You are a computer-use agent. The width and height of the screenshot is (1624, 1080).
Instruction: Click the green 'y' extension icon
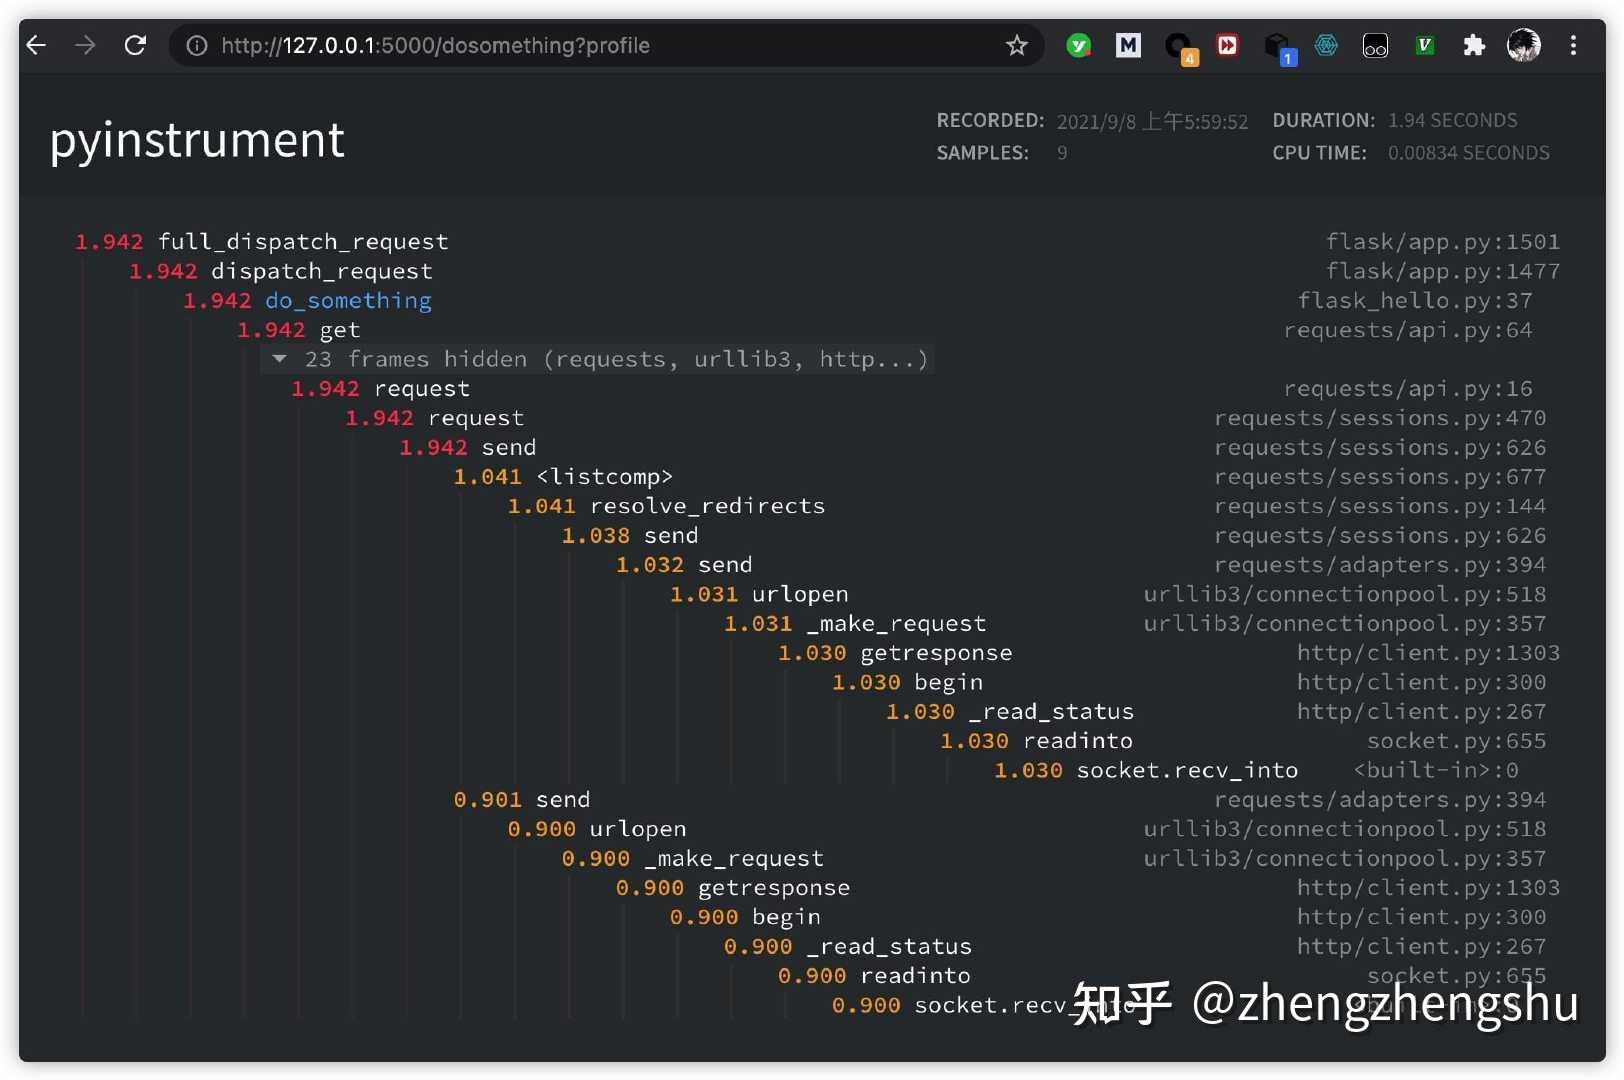pyautogui.click(x=1078, y=45)
